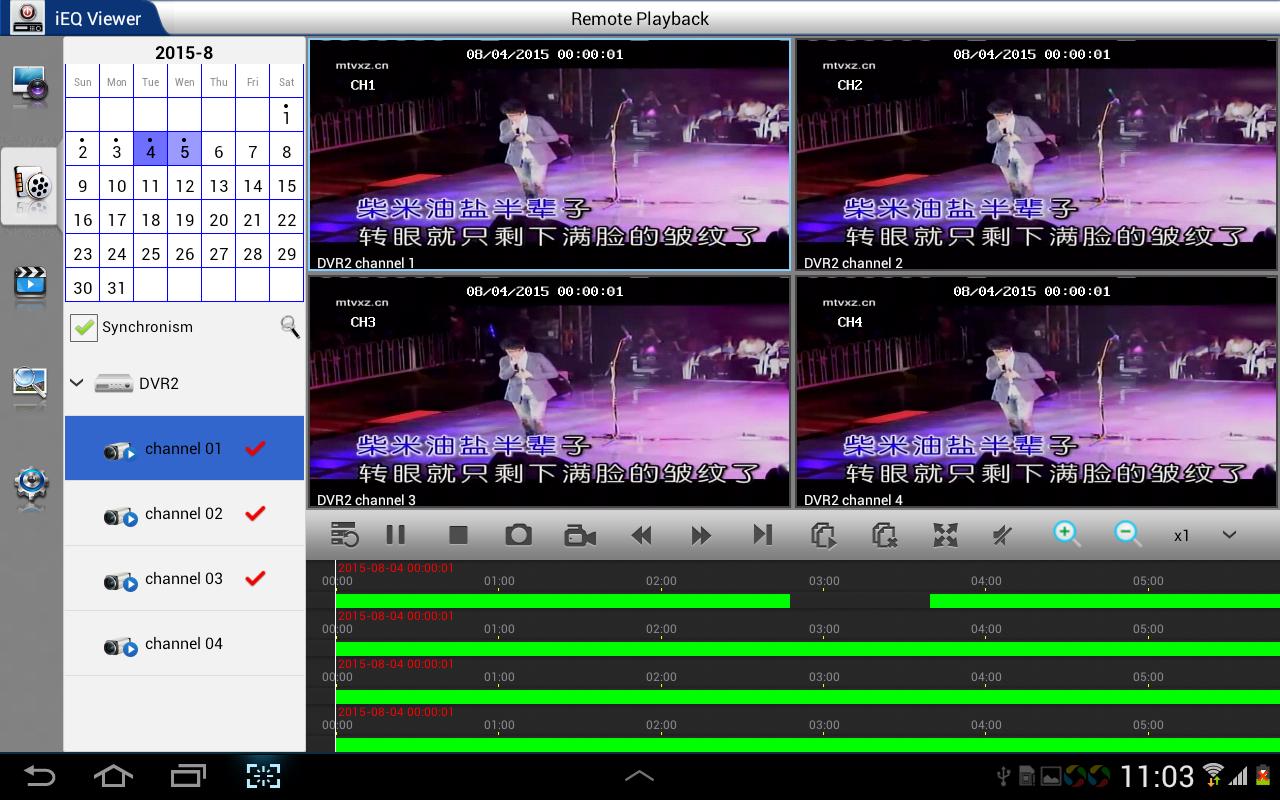Seek the third channel timeline's green bar

click(807, 697)
